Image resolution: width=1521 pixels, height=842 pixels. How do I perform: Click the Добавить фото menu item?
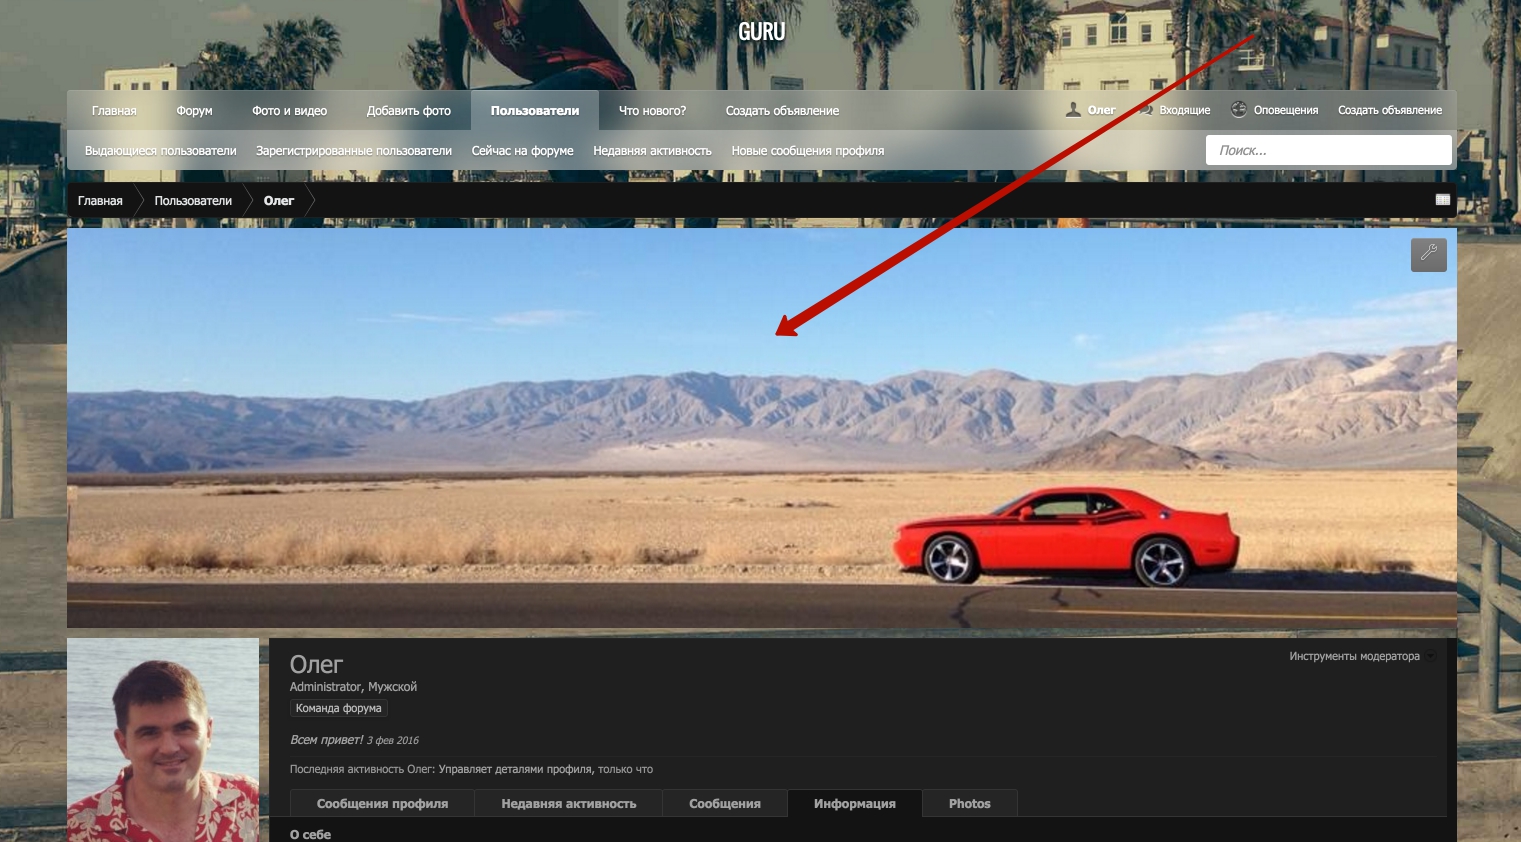pos(408,111)
